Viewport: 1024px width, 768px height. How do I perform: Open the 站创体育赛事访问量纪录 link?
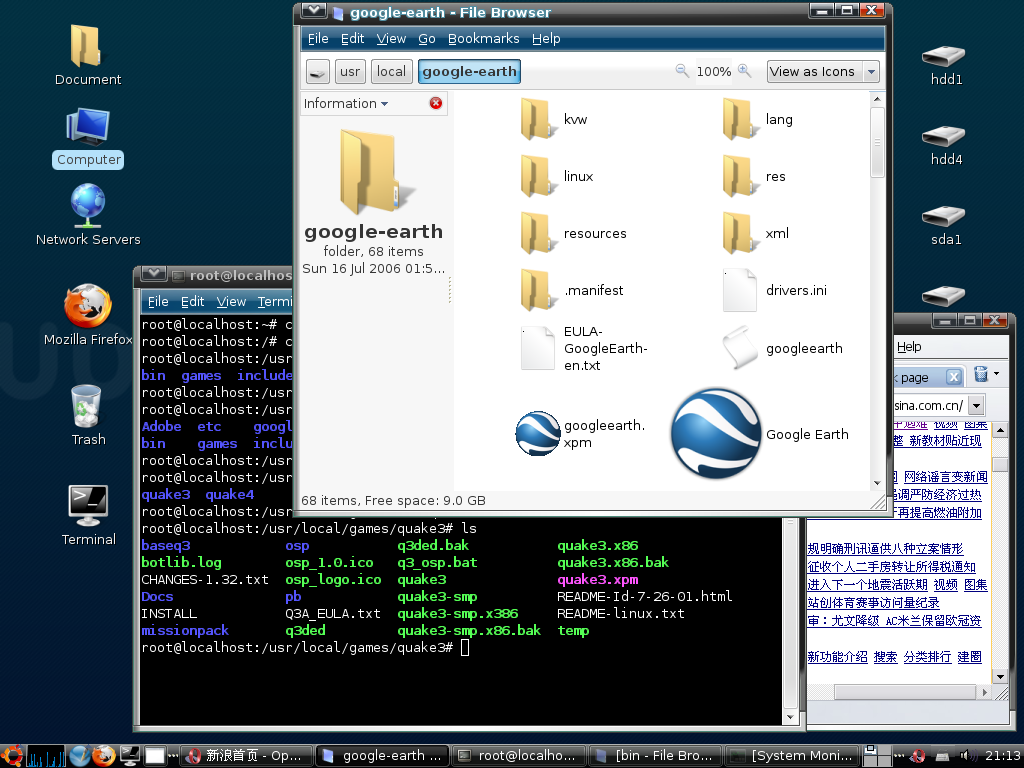(873, 603)
